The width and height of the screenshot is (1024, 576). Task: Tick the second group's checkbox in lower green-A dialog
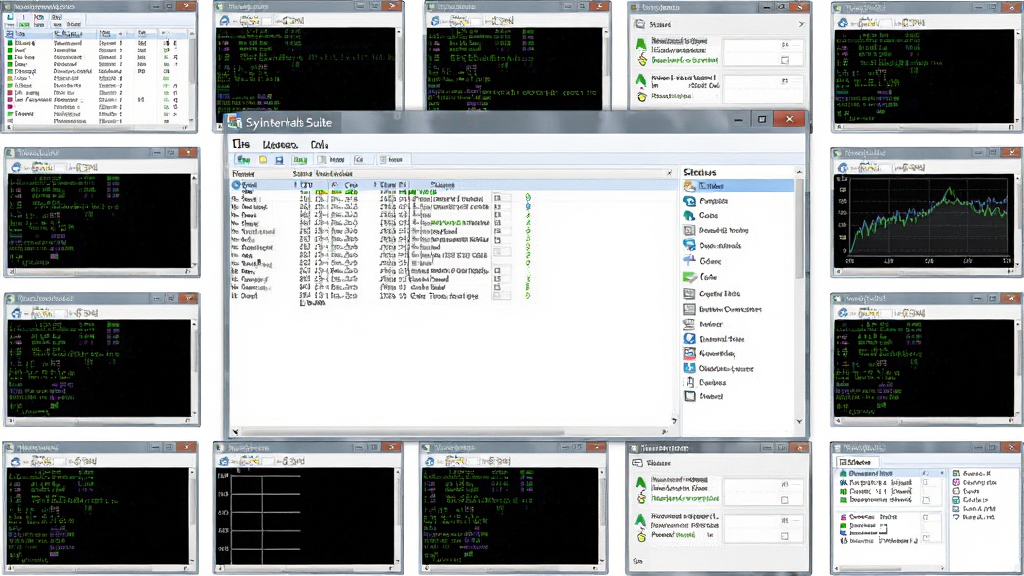coord(784,536)
